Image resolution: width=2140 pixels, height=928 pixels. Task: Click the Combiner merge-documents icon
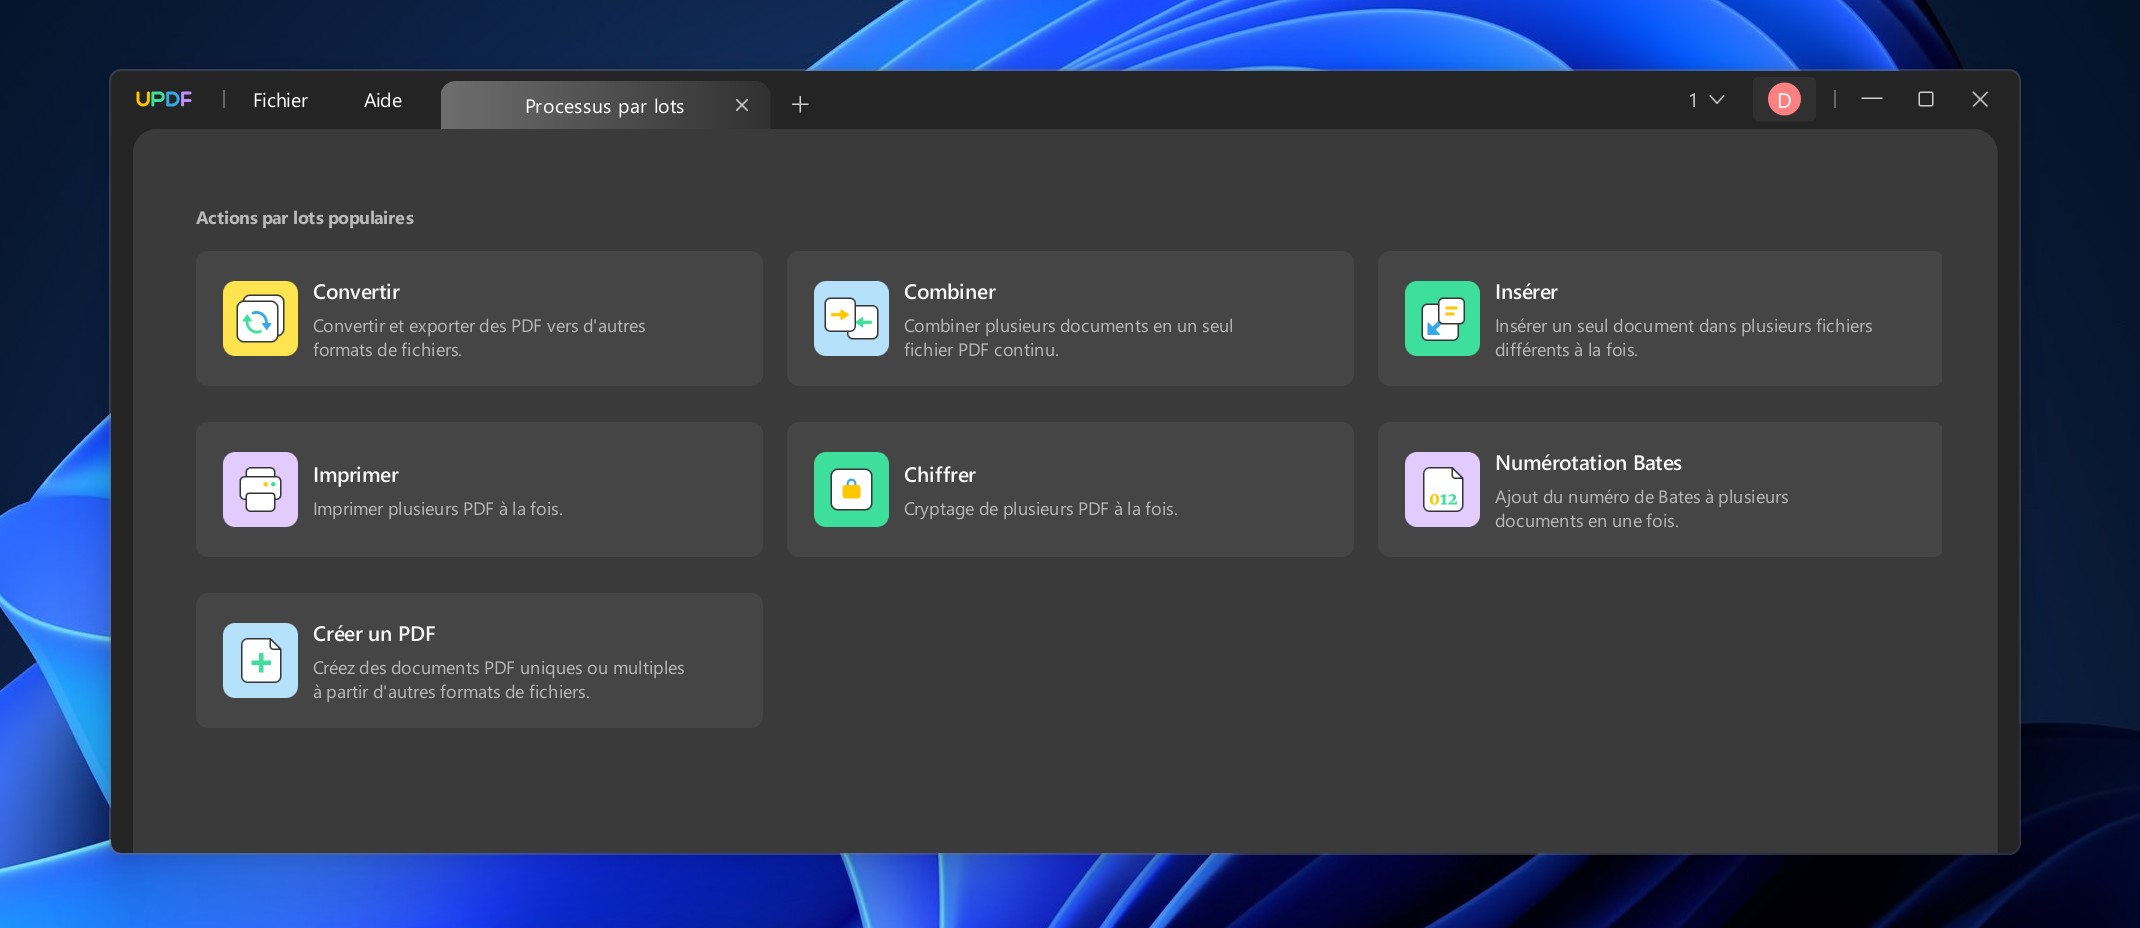[851, 319]
